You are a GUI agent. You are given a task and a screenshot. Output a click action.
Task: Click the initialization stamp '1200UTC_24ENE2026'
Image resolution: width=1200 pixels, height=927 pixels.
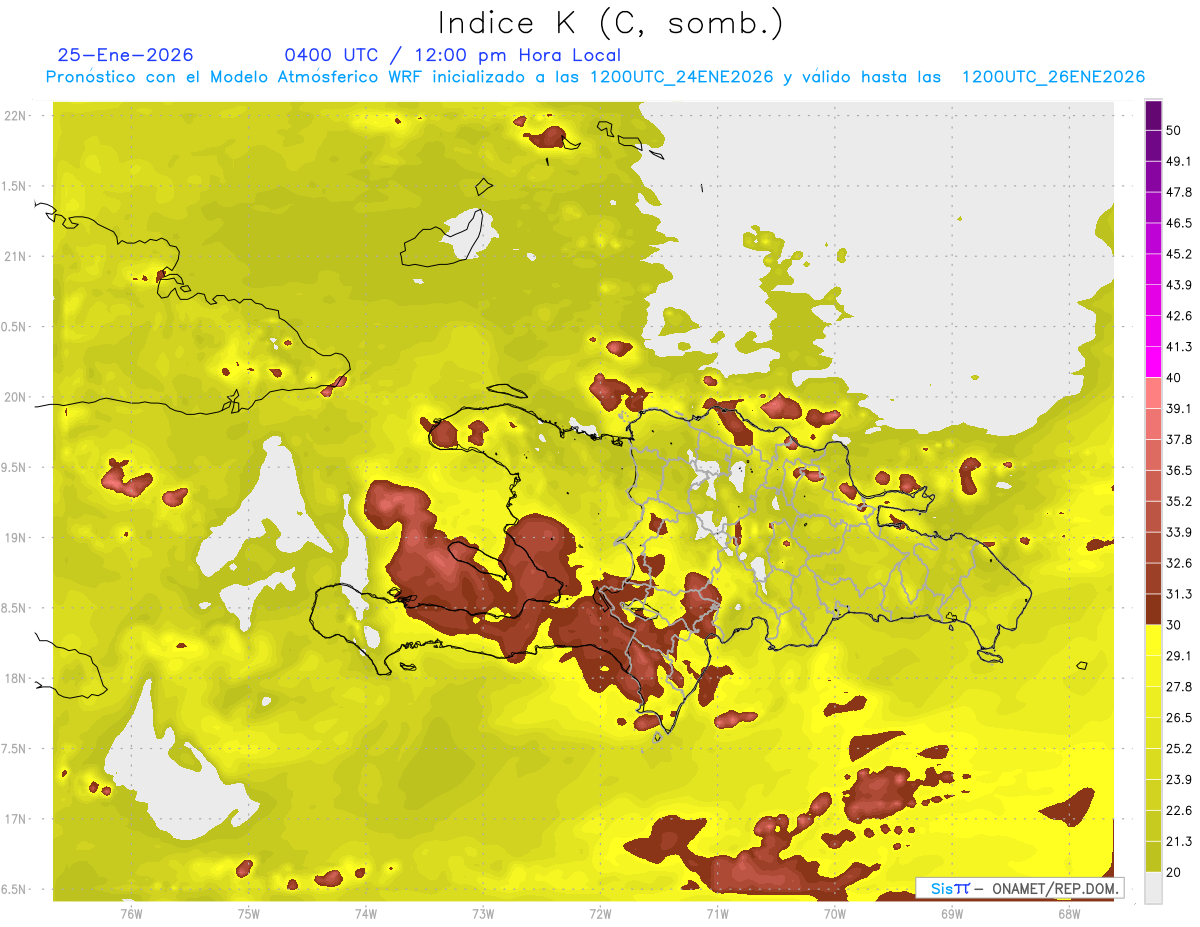pyautogui.click(x=682, y=77)
